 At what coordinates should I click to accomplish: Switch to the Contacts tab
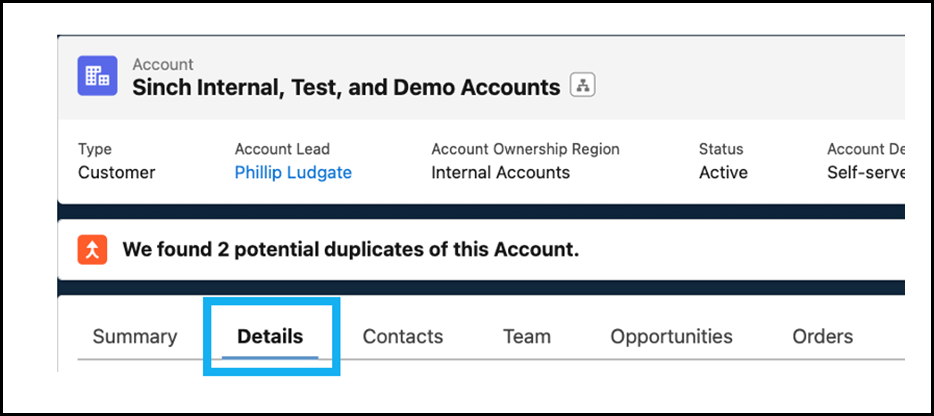pos(403,336)
